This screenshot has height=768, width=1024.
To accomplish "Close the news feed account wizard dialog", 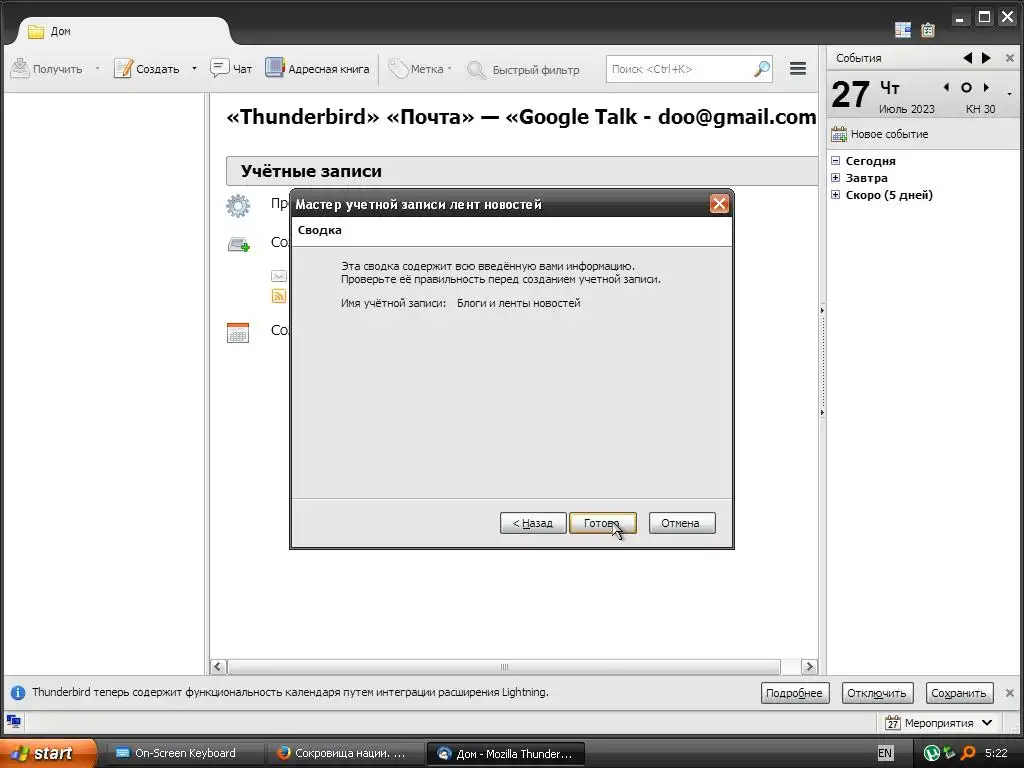I will 719,204.
